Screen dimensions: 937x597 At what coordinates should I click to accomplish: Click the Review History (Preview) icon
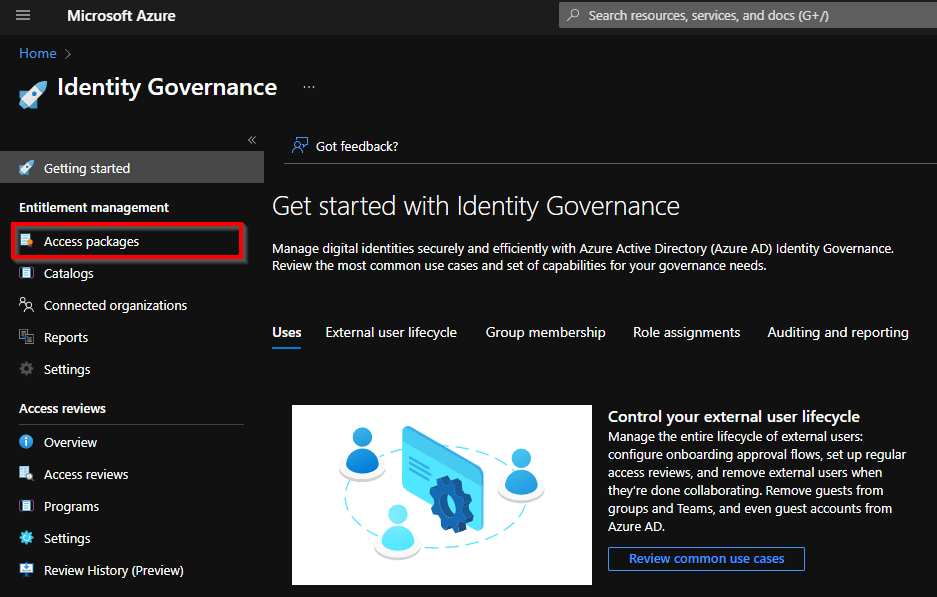pyautogui.click(x=27, y=570)
